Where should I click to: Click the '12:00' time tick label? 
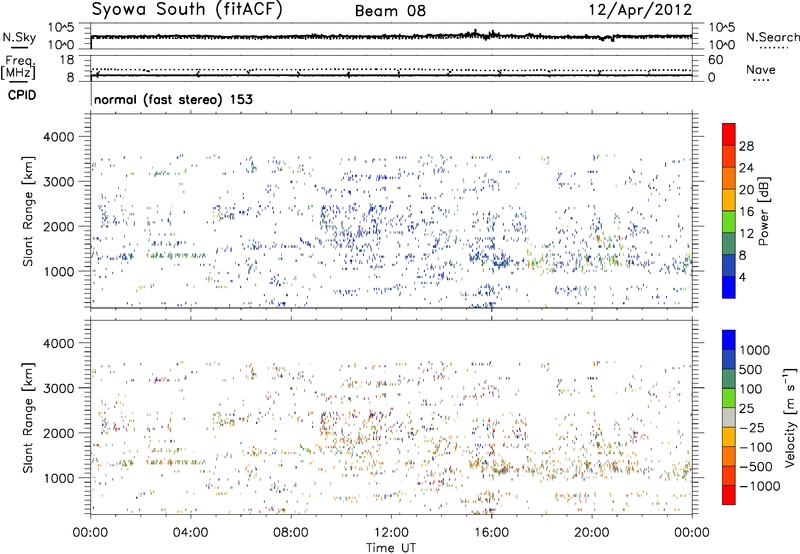(x=391, y=533)
